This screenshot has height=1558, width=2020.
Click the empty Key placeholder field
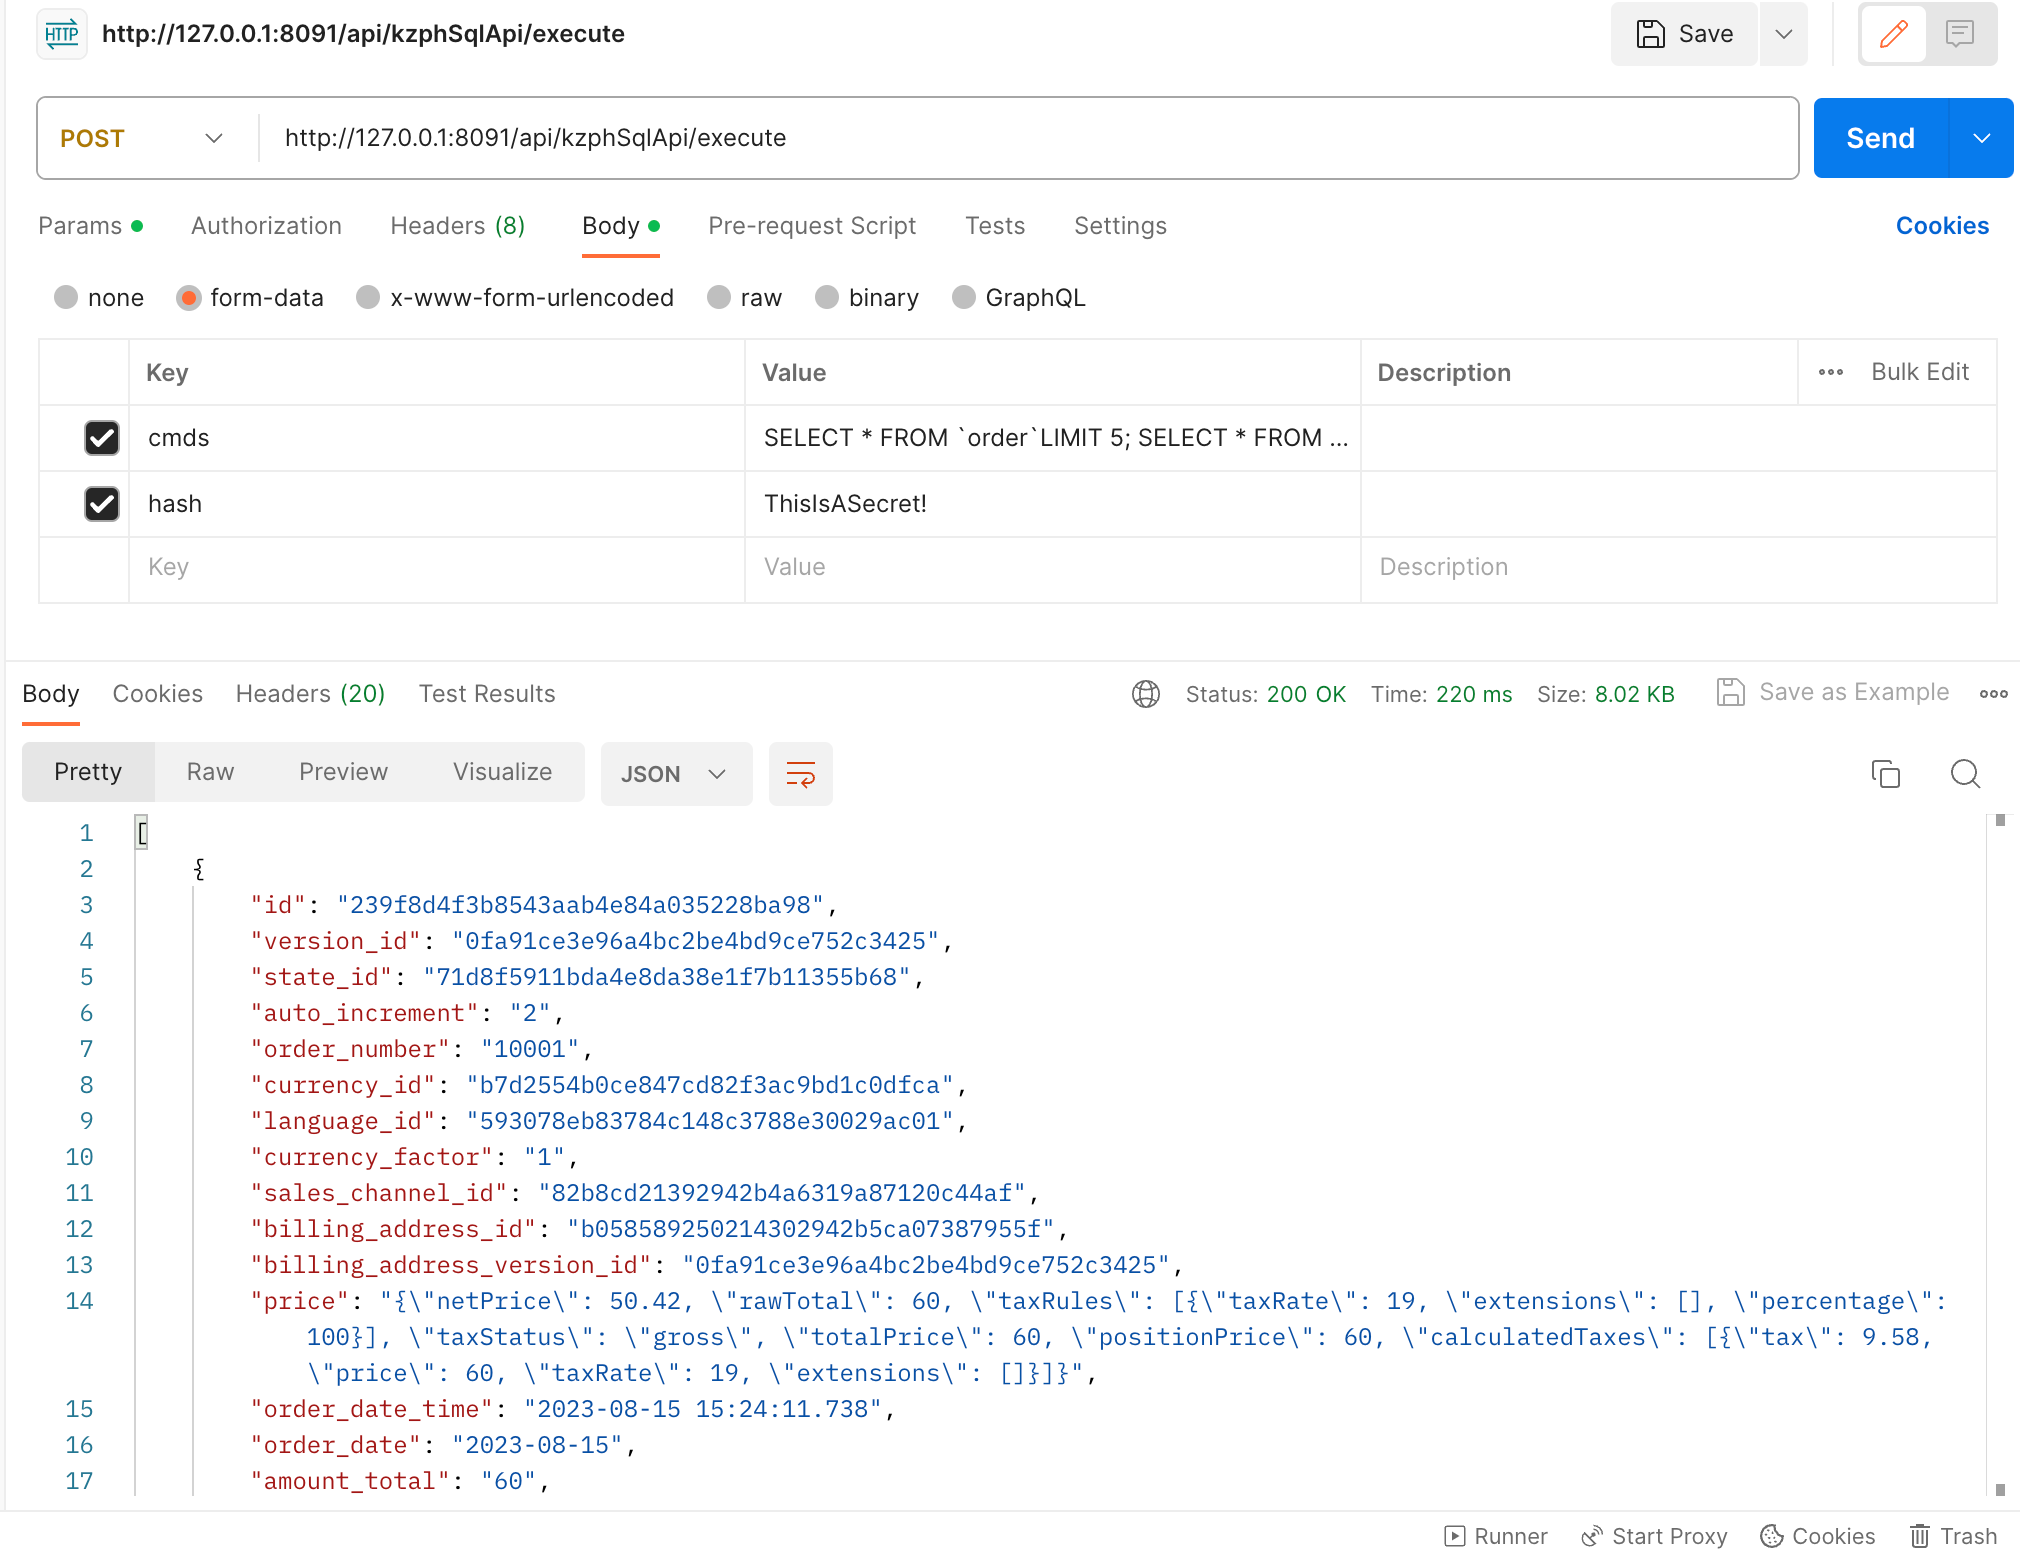pyautogui.click(x=437, y=567)
